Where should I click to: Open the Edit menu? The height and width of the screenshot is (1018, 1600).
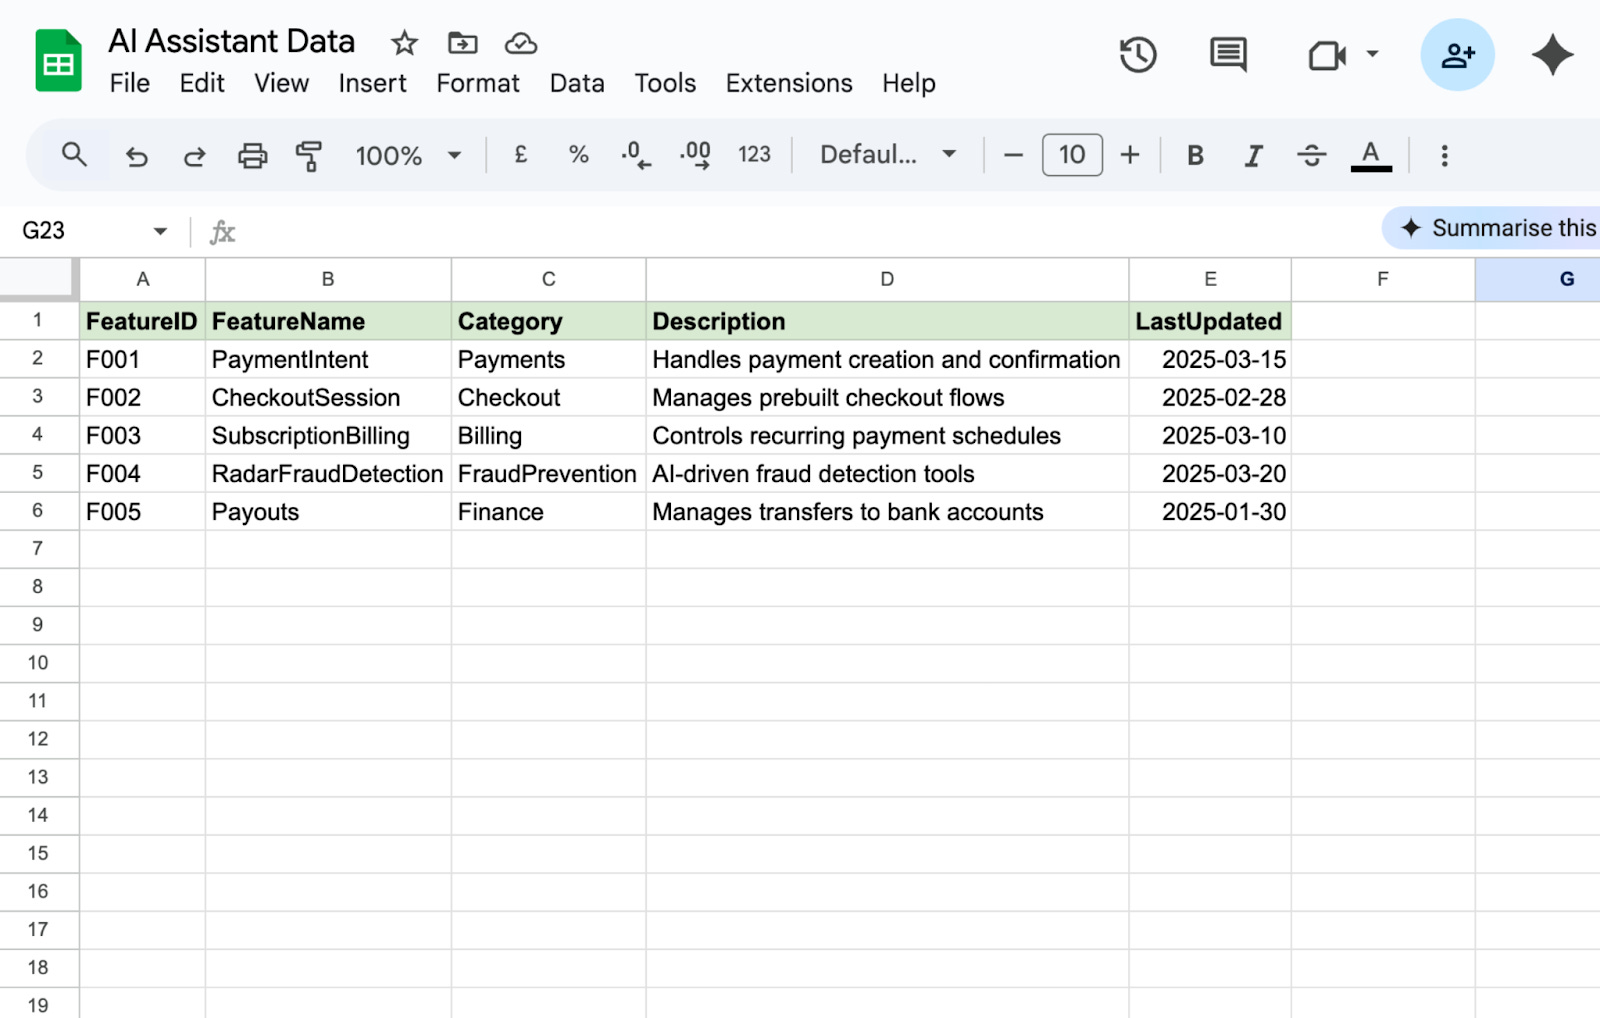click(202, 83)
